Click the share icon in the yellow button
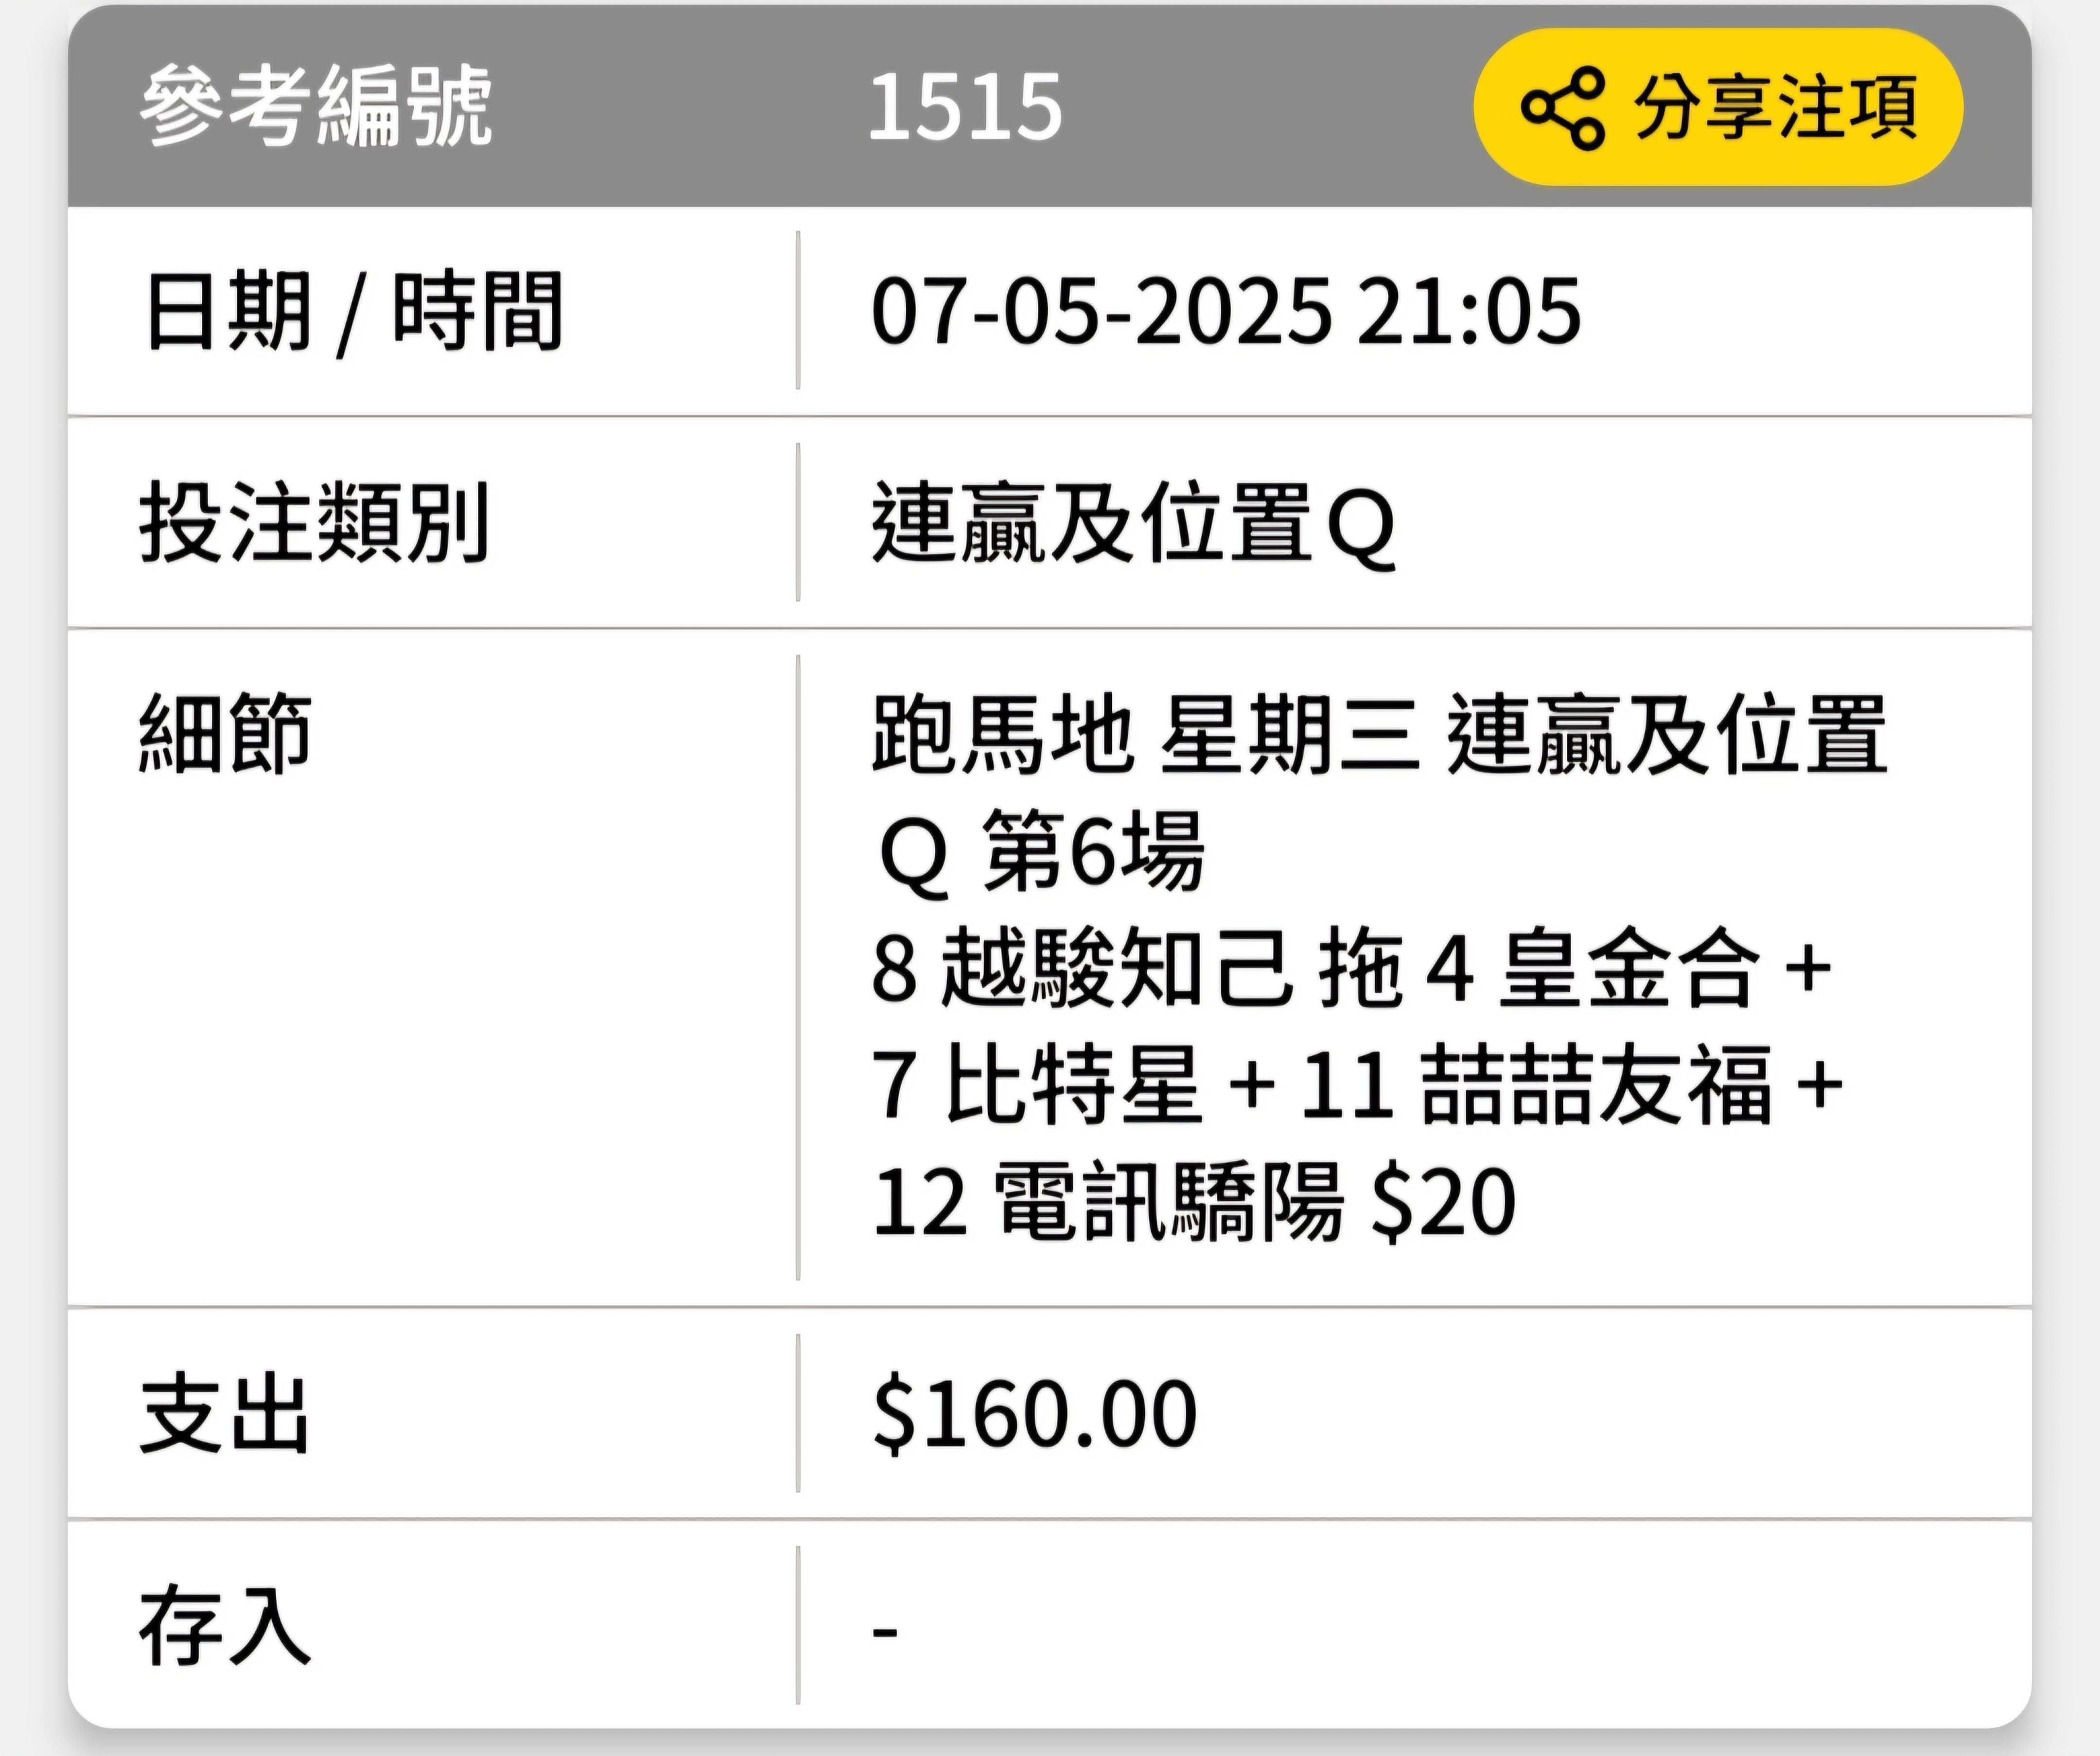The image size is (2100, 1756). click(x=1562, y=108)
